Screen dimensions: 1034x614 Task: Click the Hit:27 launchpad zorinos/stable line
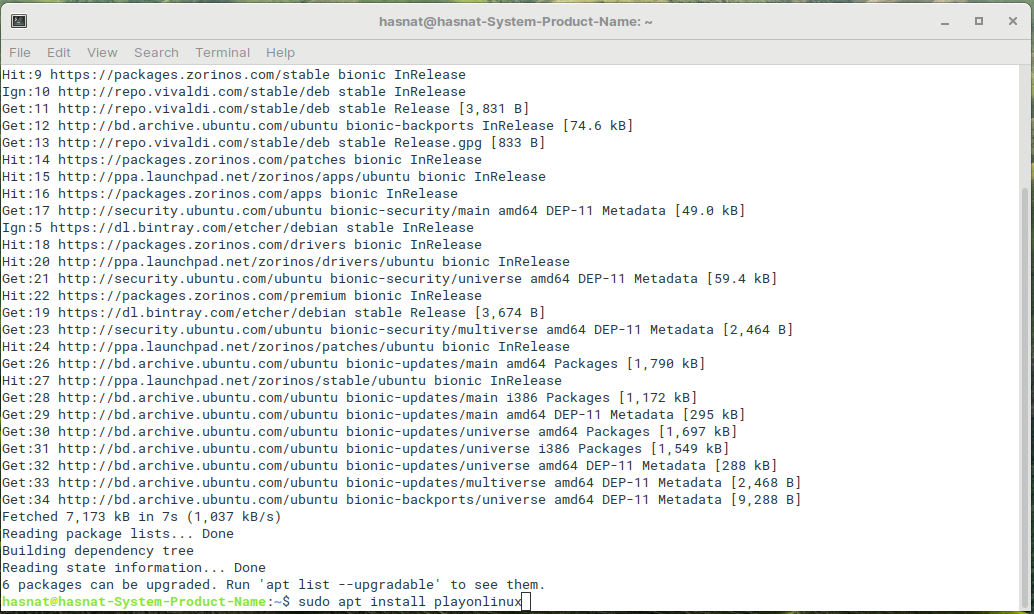coord(282,381)
